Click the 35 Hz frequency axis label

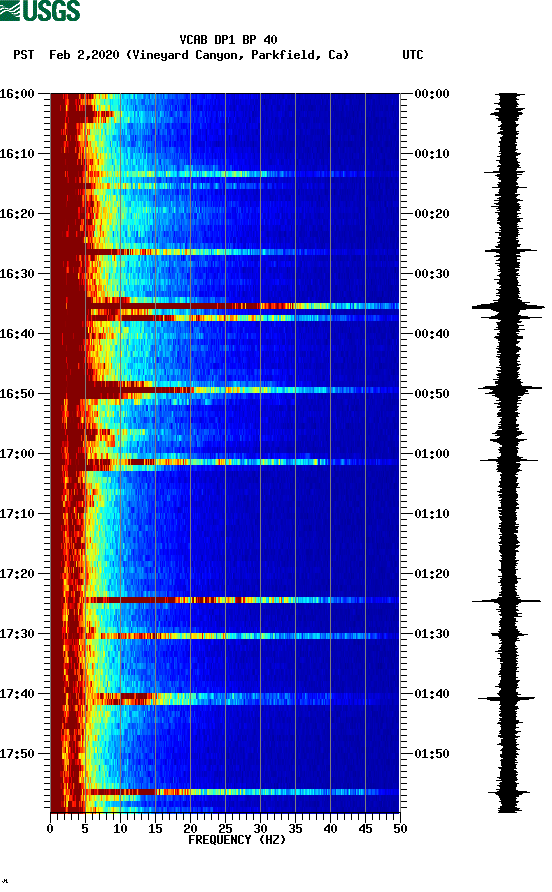[x=295, y=828]
